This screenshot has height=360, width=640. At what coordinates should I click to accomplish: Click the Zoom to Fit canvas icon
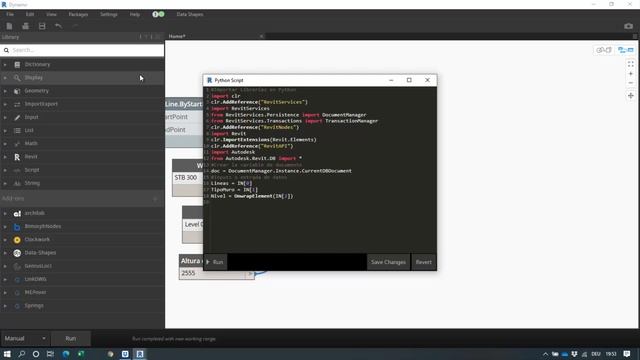click(x=631, y=64)
